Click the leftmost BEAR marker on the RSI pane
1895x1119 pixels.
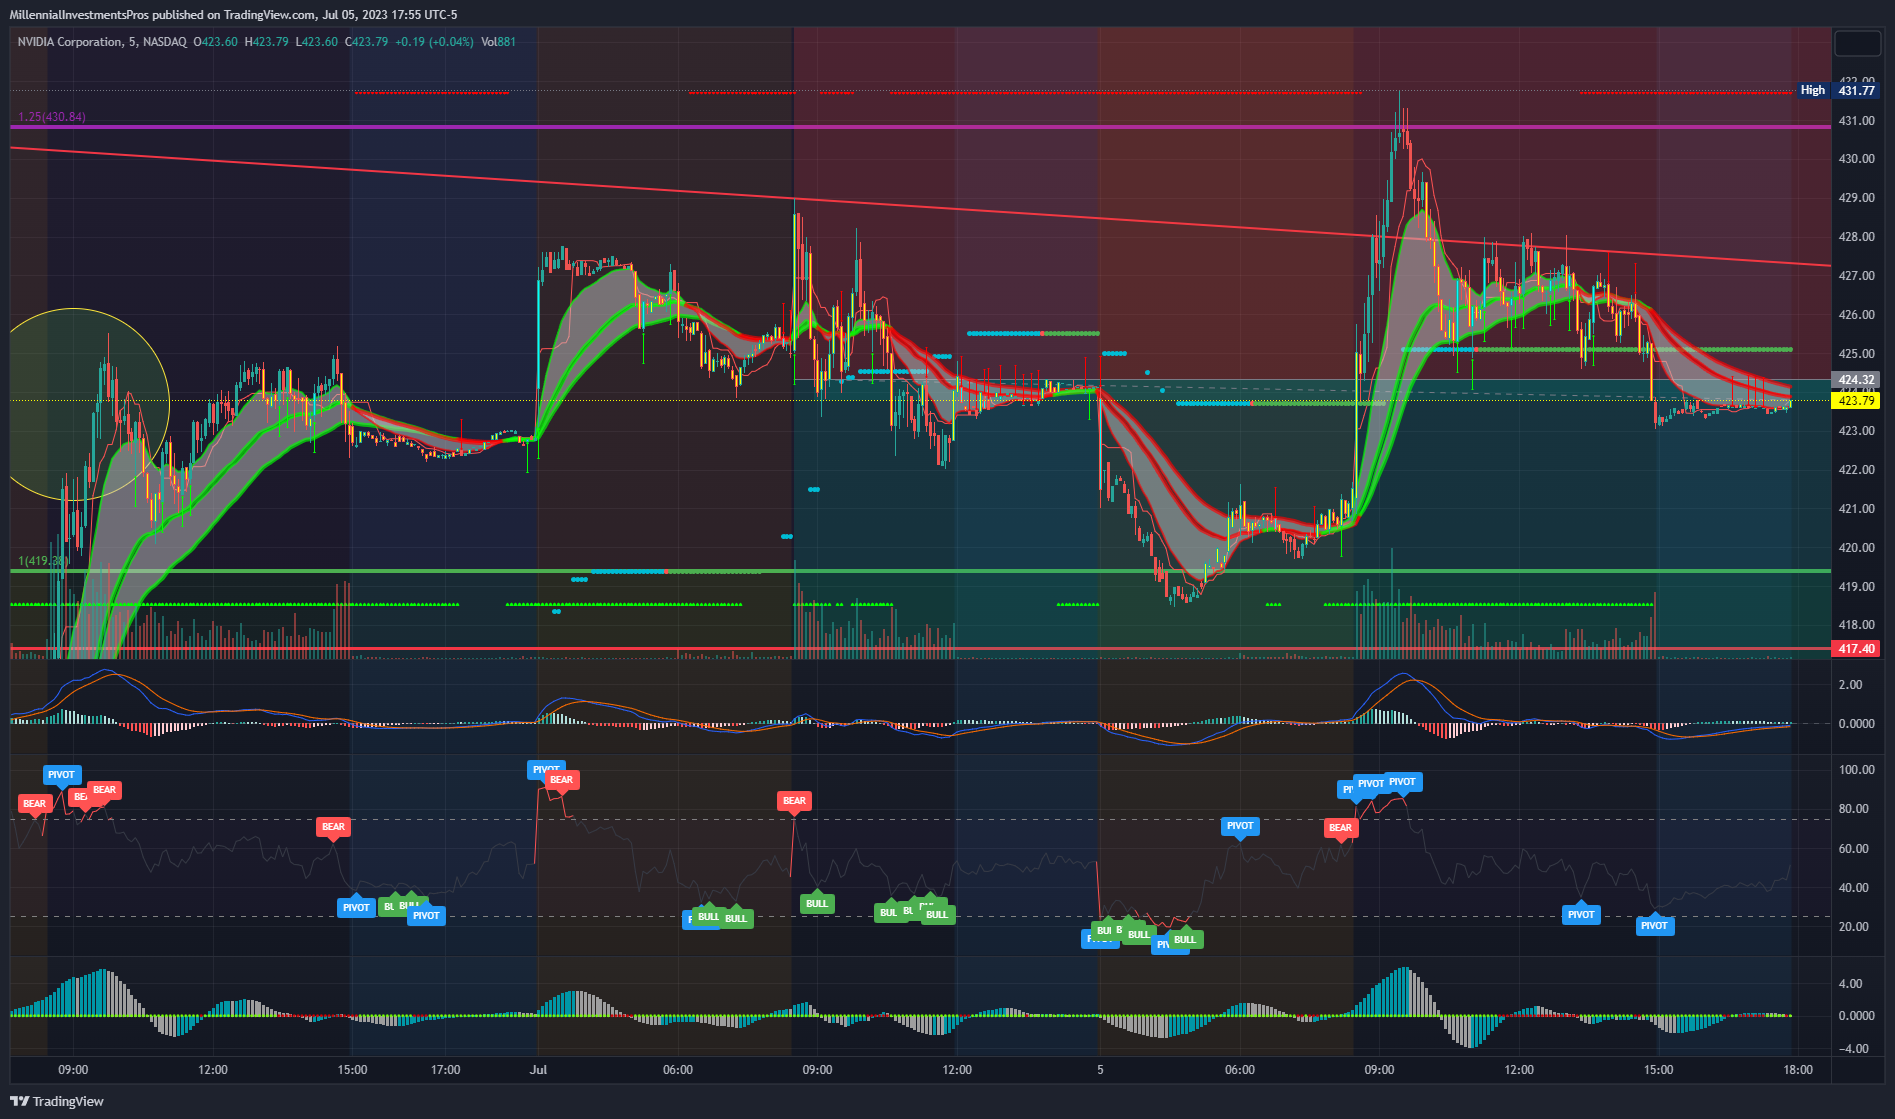coord(34,804)
